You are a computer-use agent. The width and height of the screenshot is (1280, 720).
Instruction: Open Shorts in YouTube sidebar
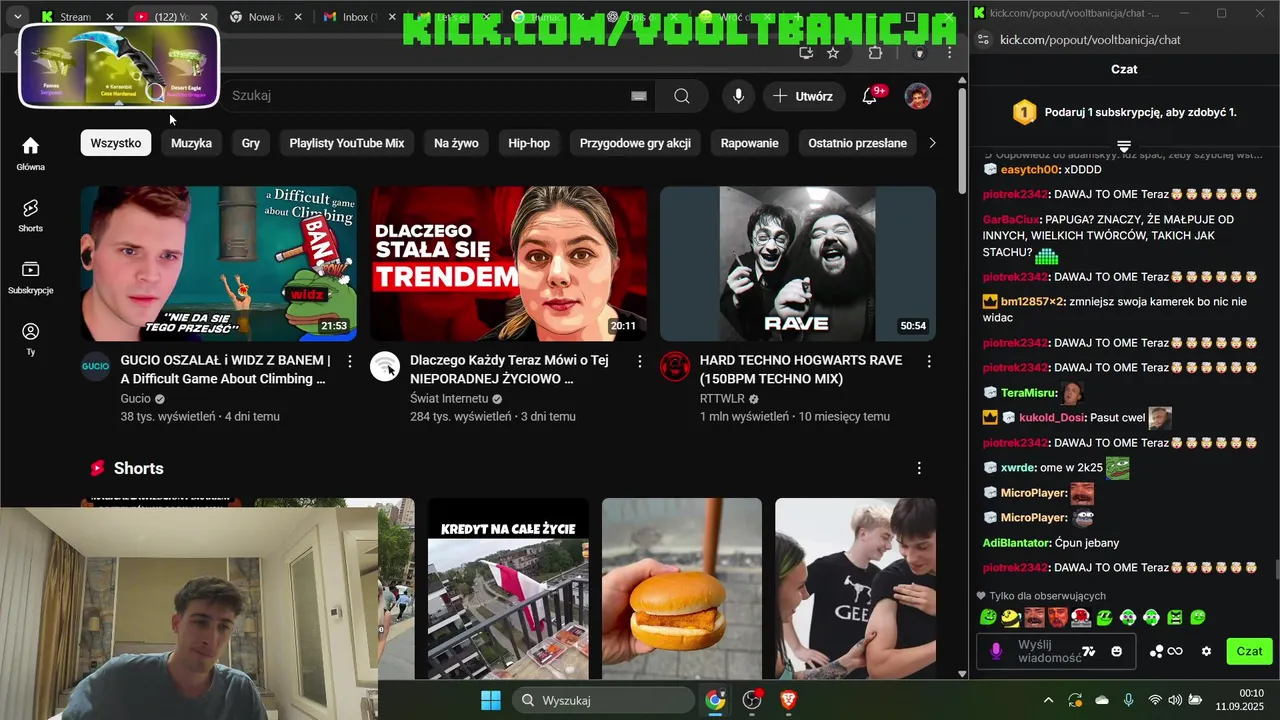click(x=30, y=214)
